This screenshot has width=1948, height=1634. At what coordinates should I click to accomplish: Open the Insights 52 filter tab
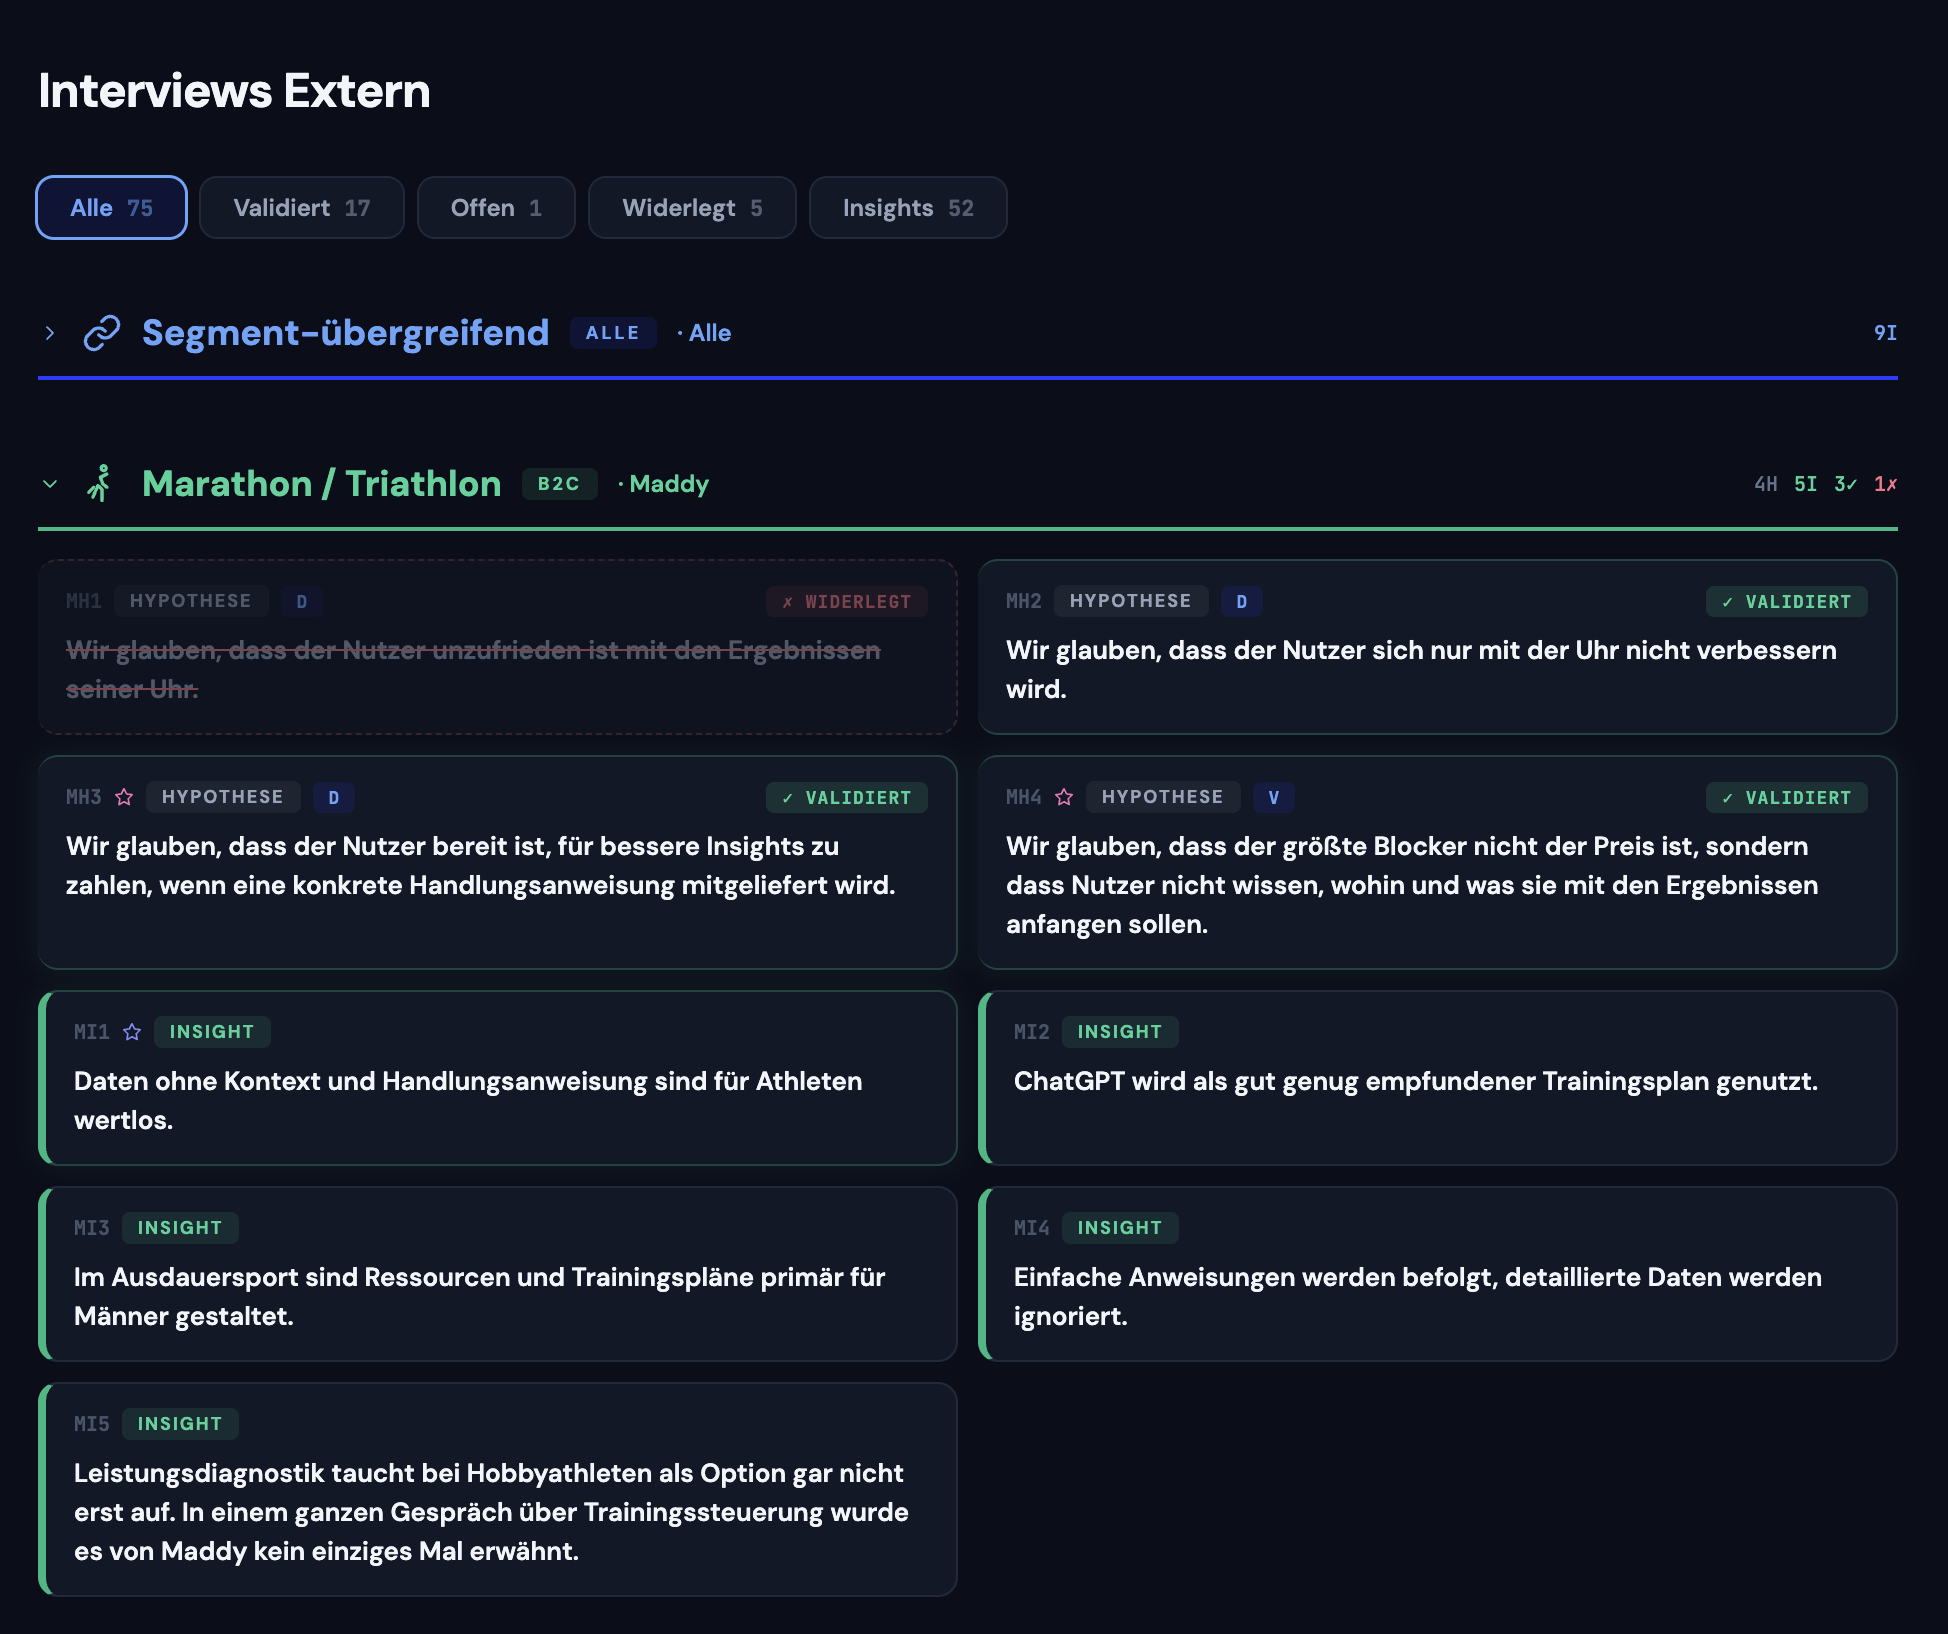pos(908,208)
